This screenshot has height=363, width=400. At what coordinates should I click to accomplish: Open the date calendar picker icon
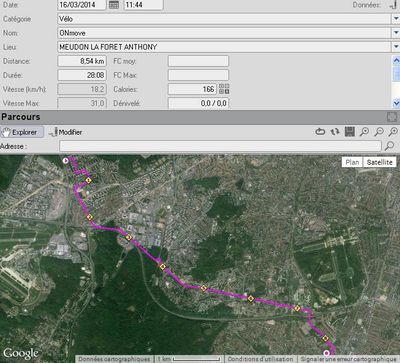[114, 5]
